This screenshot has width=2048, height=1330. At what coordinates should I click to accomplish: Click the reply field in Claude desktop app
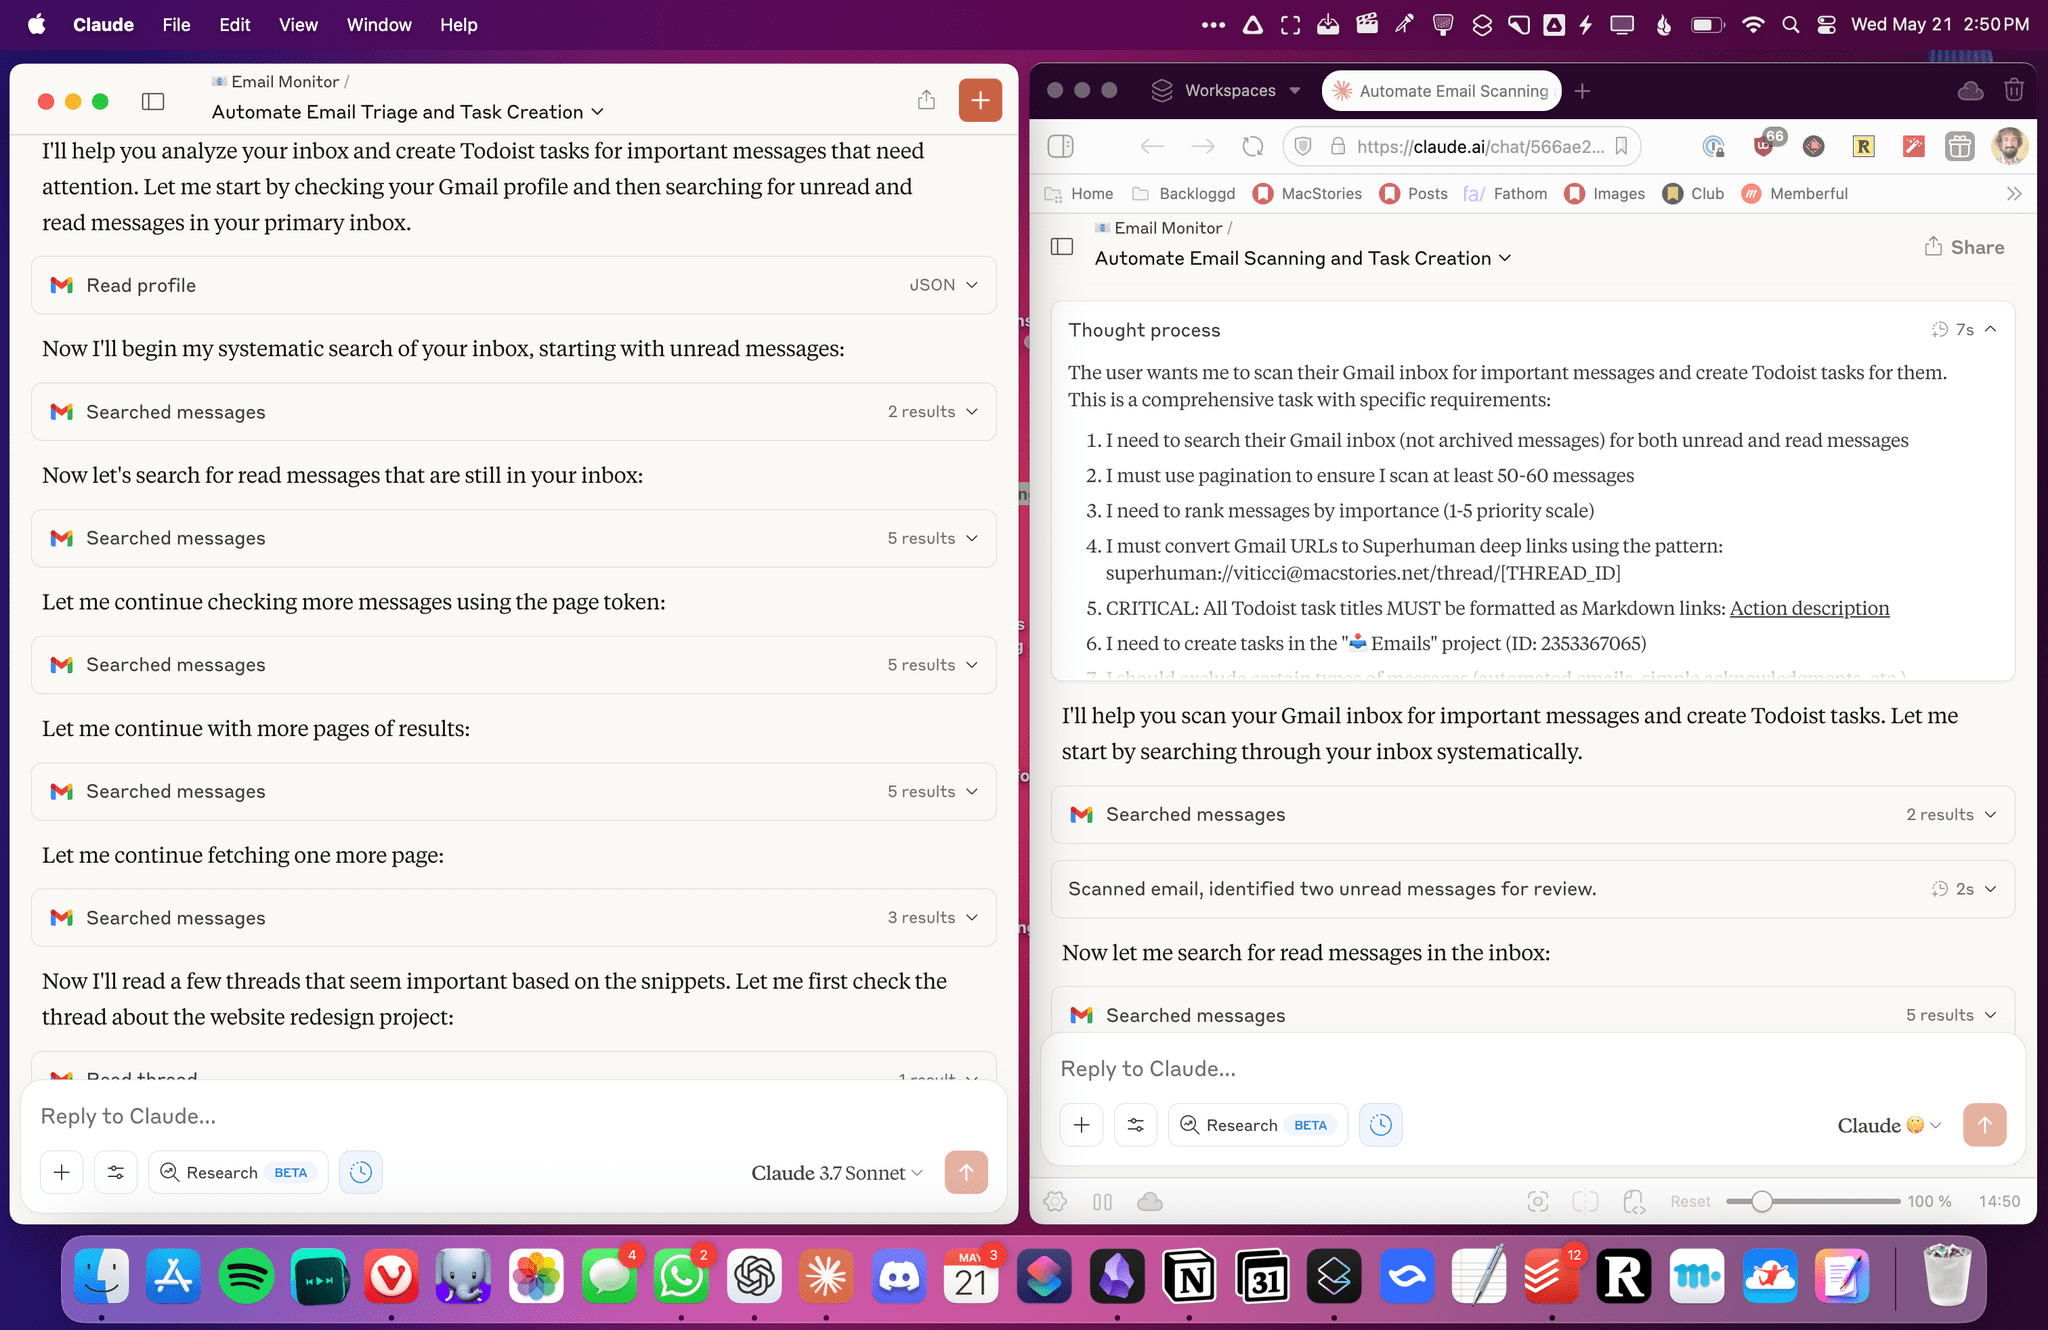[514, 1116]
